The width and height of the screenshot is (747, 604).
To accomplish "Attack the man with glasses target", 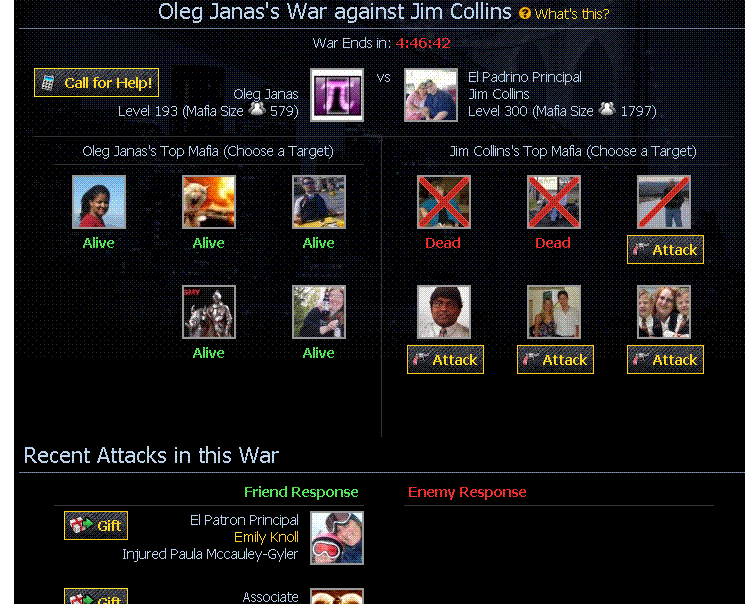I will tap(445, 360).
